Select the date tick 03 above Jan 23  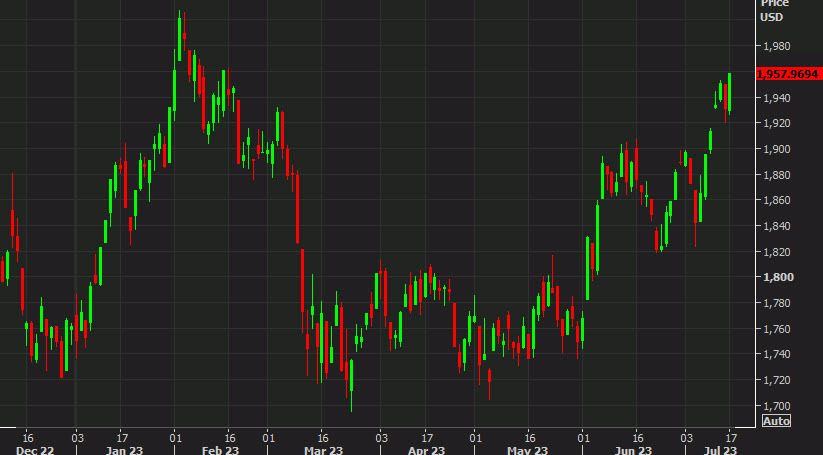(77, 438)
